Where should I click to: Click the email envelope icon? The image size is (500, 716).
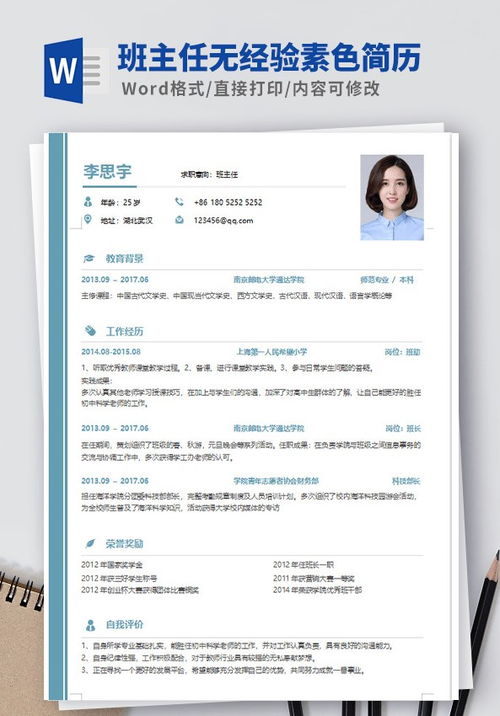(x=179, y=220)
